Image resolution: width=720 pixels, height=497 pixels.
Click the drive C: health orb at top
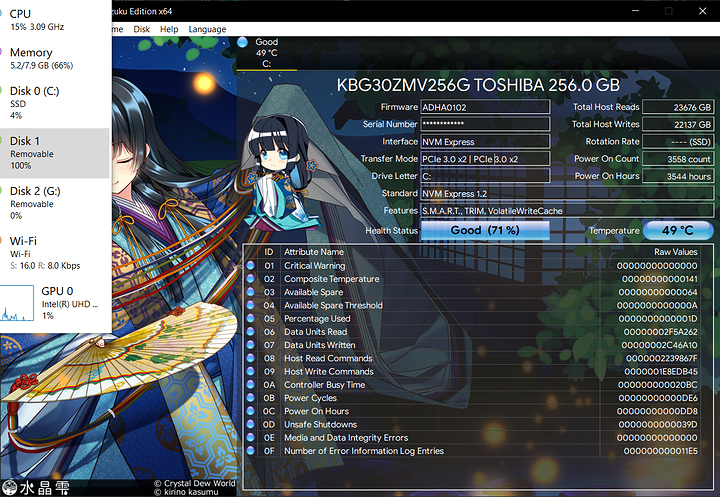pyautogui.click(x=242, y=42)
